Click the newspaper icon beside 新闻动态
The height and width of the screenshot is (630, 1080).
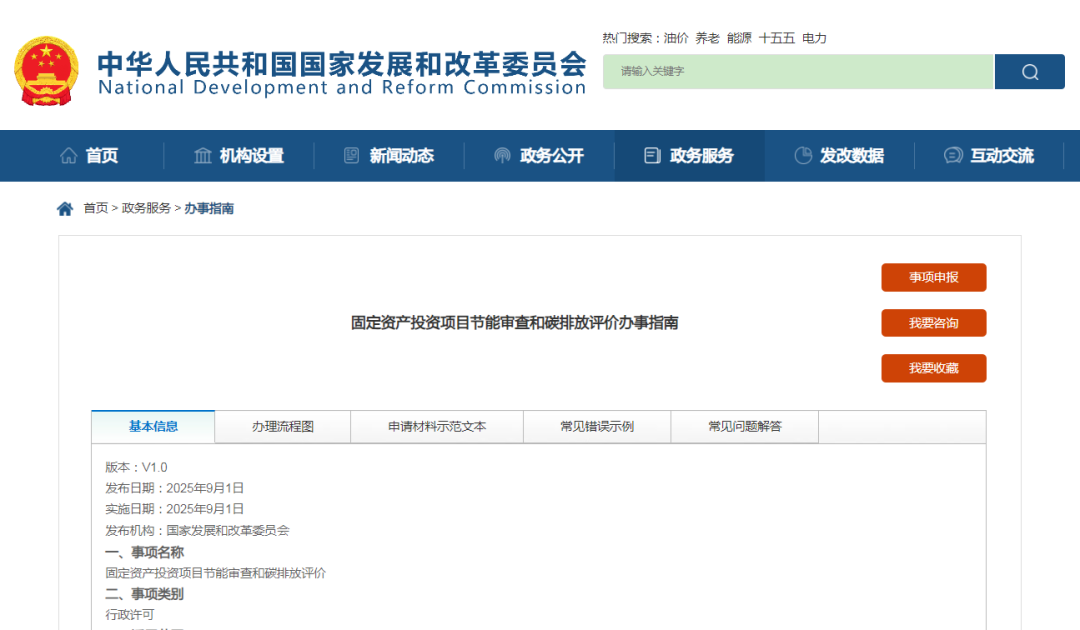[x=351, y=156]
